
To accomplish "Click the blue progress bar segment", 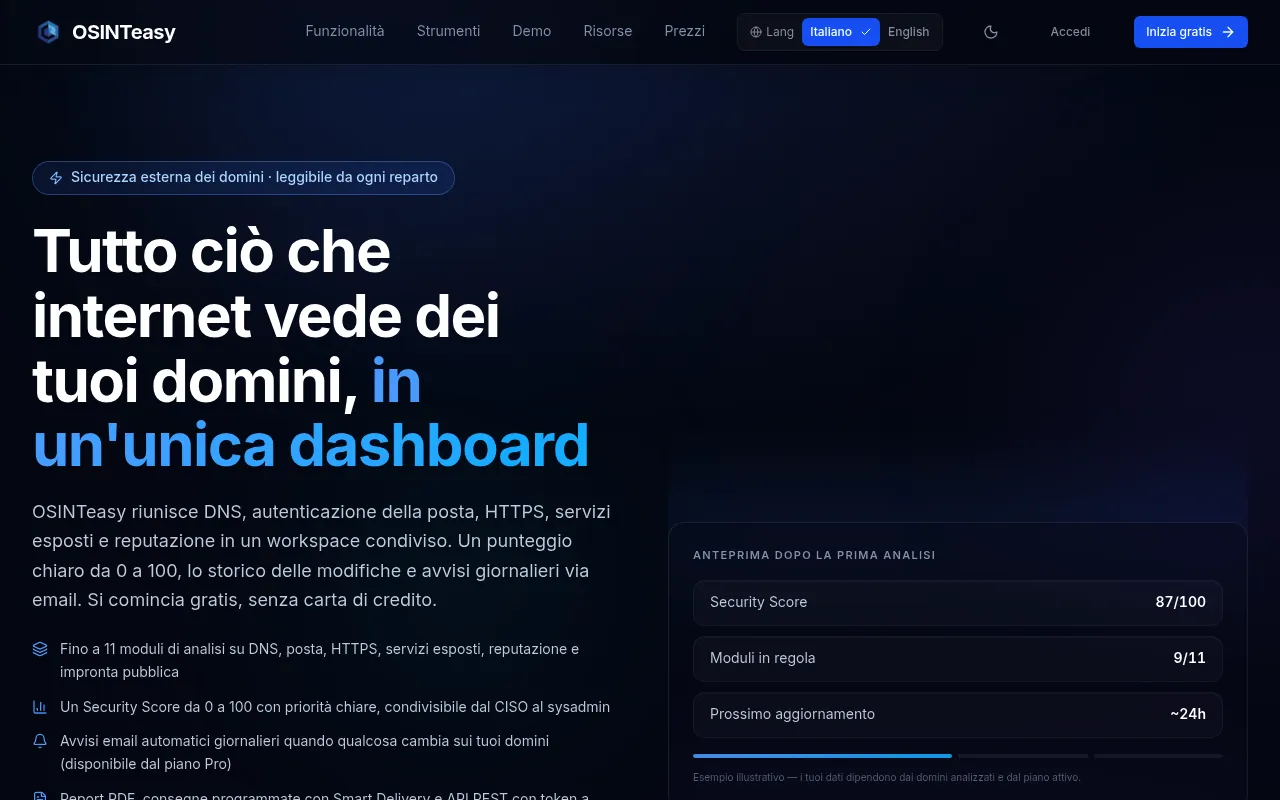I will coord(822,756).
